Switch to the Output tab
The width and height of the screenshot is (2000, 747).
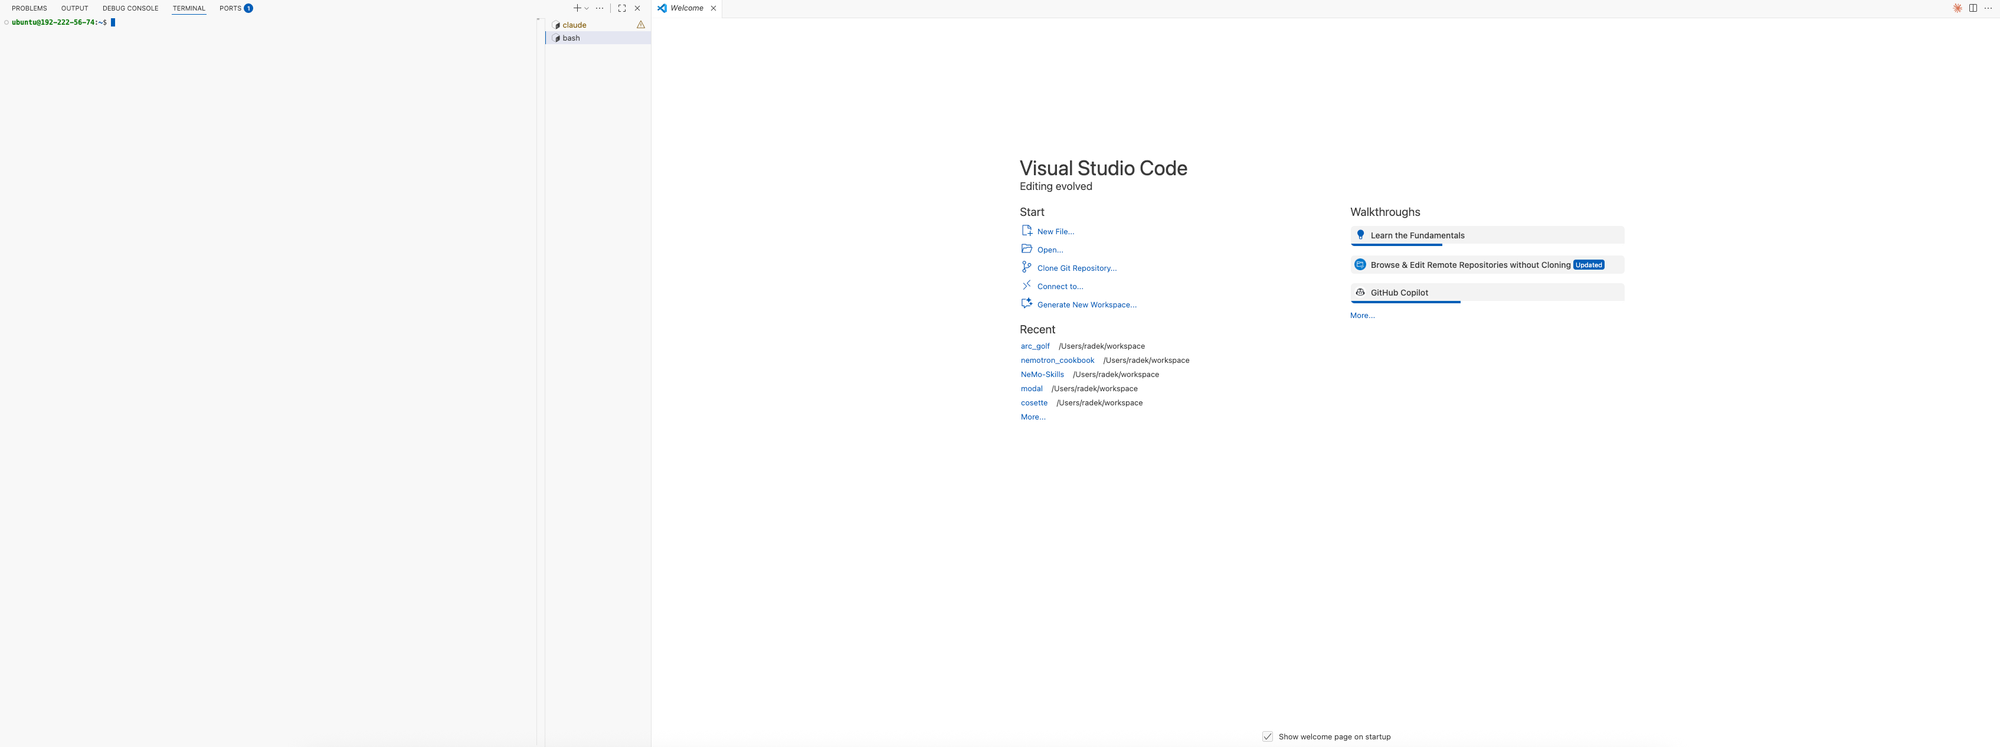pos(74,8)
